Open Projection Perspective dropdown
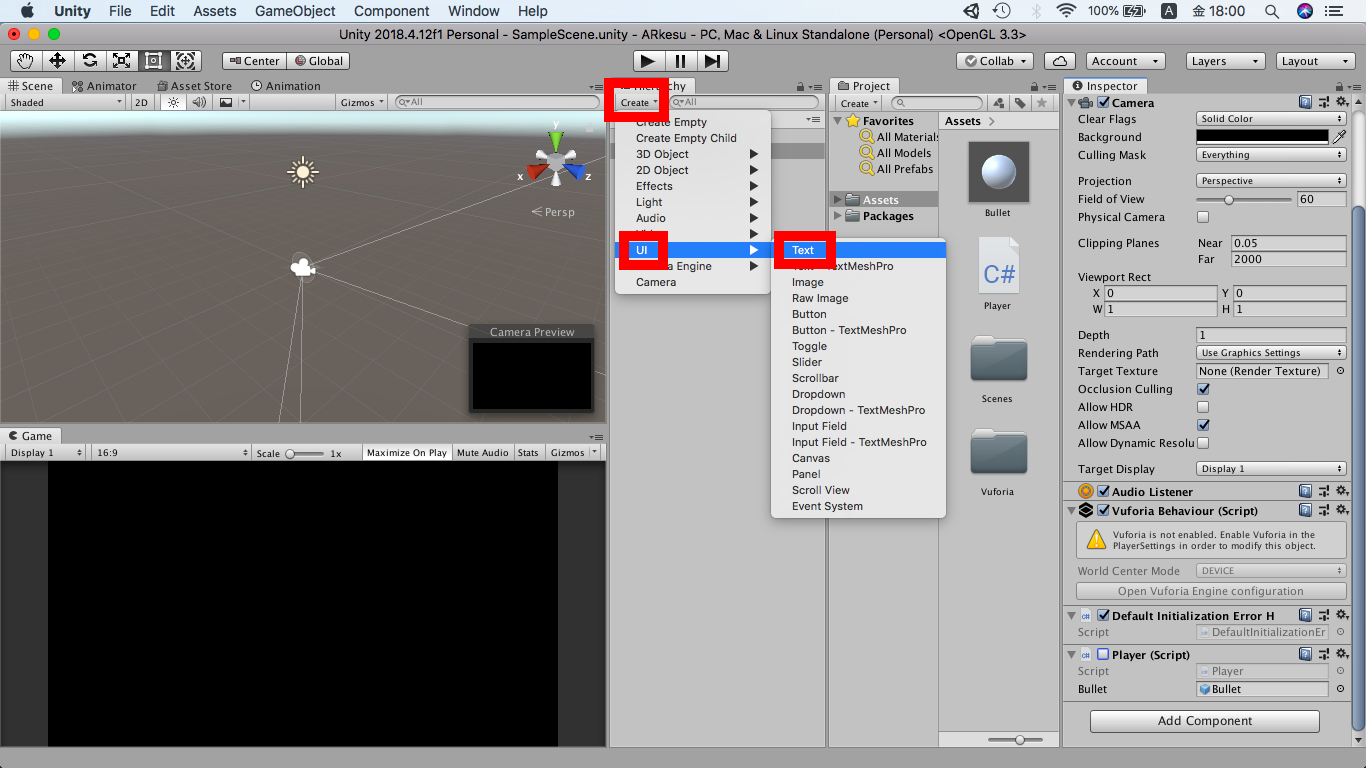1366x768 pixels. click(1271, 181)
